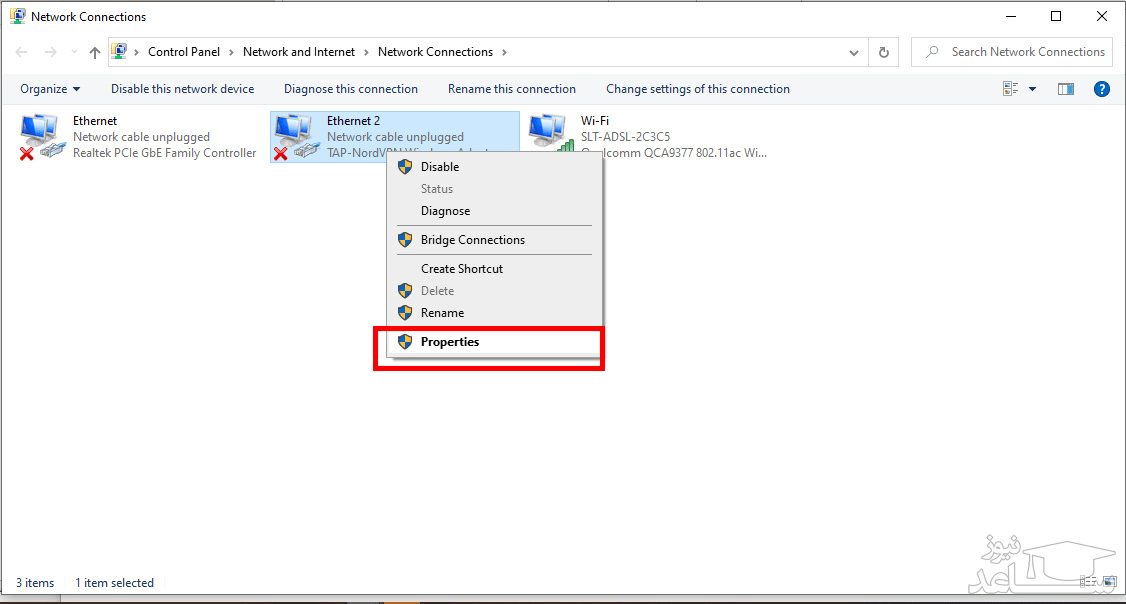Viewport: 1126px width, 604px height.
Task: Click the Help question mark icon
Action: (x=1102, y=89)
